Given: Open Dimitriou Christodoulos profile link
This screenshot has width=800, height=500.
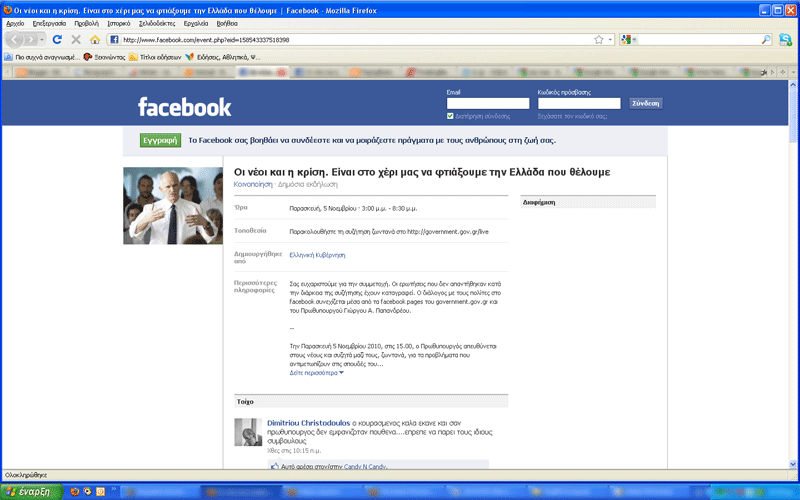Looking at the screenshot, I should click(309, 423).
